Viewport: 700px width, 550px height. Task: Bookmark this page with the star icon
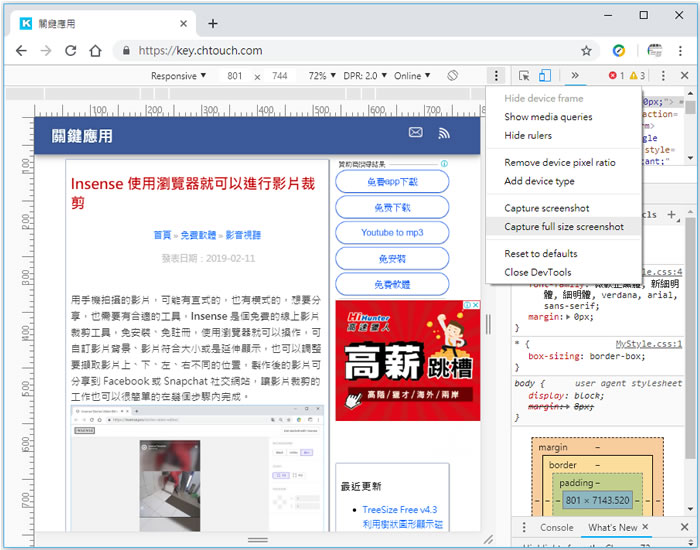pos(586,51)
